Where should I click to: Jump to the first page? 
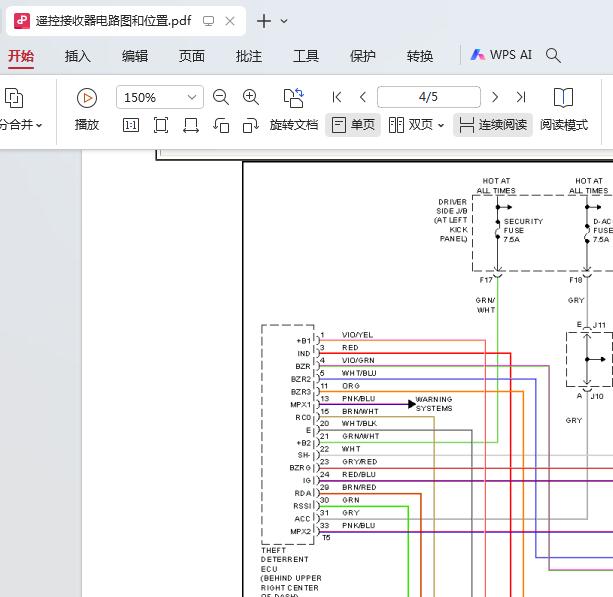pyautogui.click(x=337, y=97)
